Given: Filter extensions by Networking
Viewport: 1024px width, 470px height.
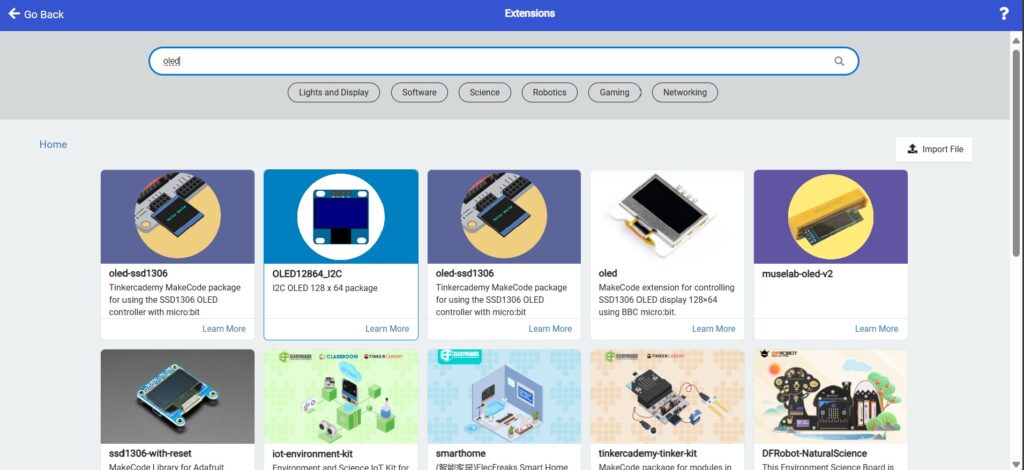Looking at the screenshot, I should pyautogui.click(x=685, y=92).
